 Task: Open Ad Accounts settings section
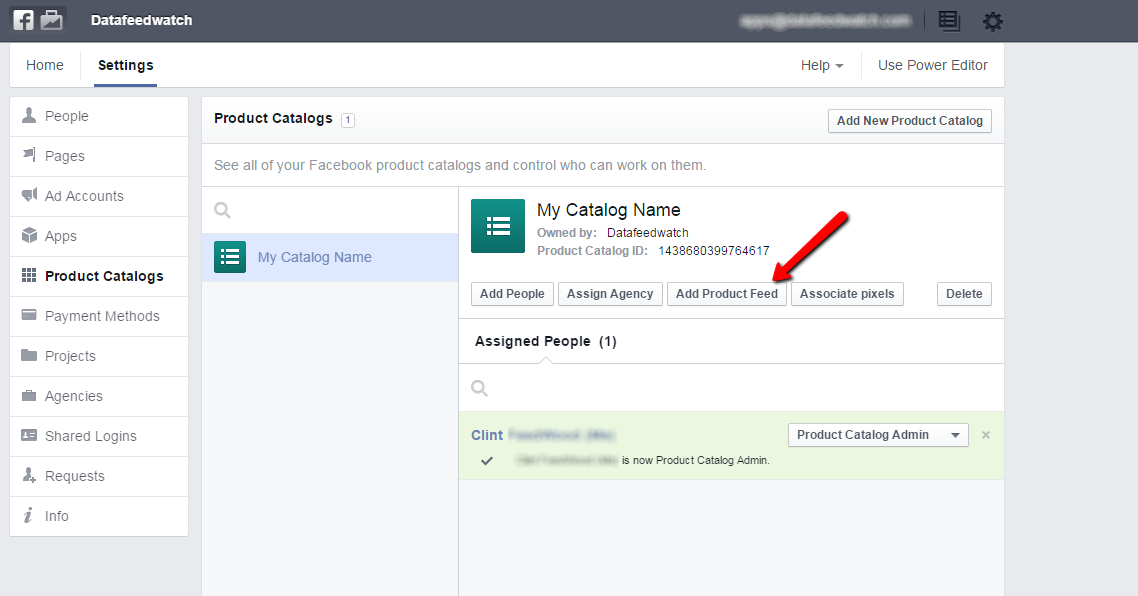(x=99, y=196)
